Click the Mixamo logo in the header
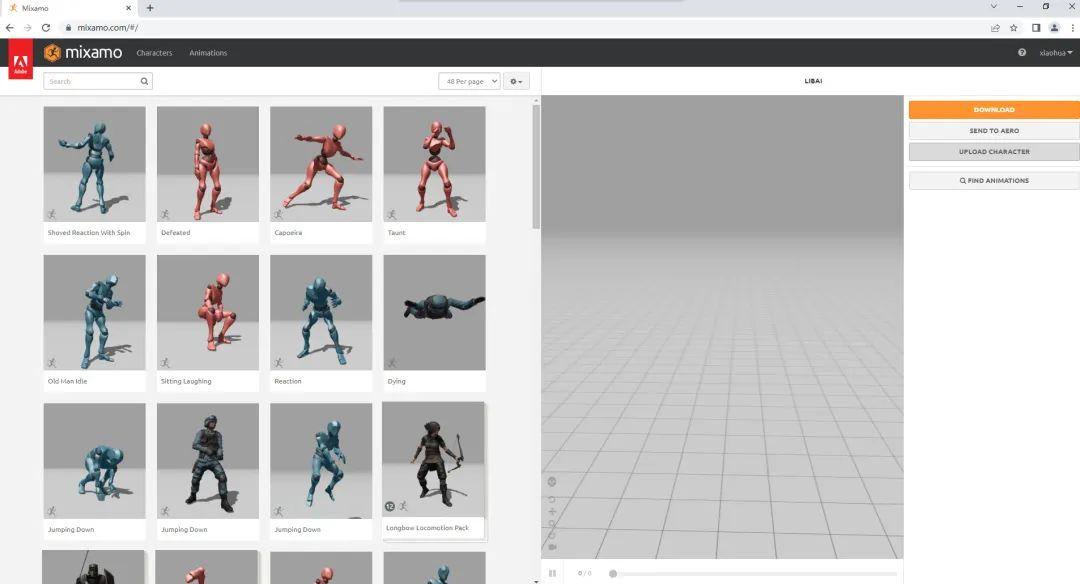This screenshot has width=1080, height=584. coord(83,52)
